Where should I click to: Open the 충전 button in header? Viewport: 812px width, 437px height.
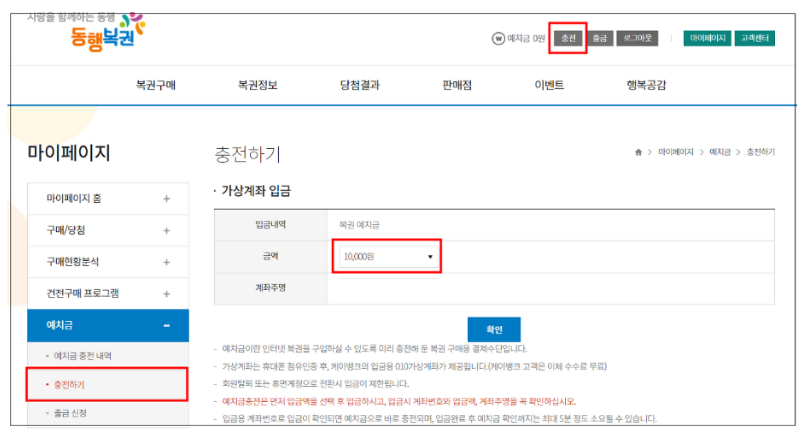(x=568, y=38)
